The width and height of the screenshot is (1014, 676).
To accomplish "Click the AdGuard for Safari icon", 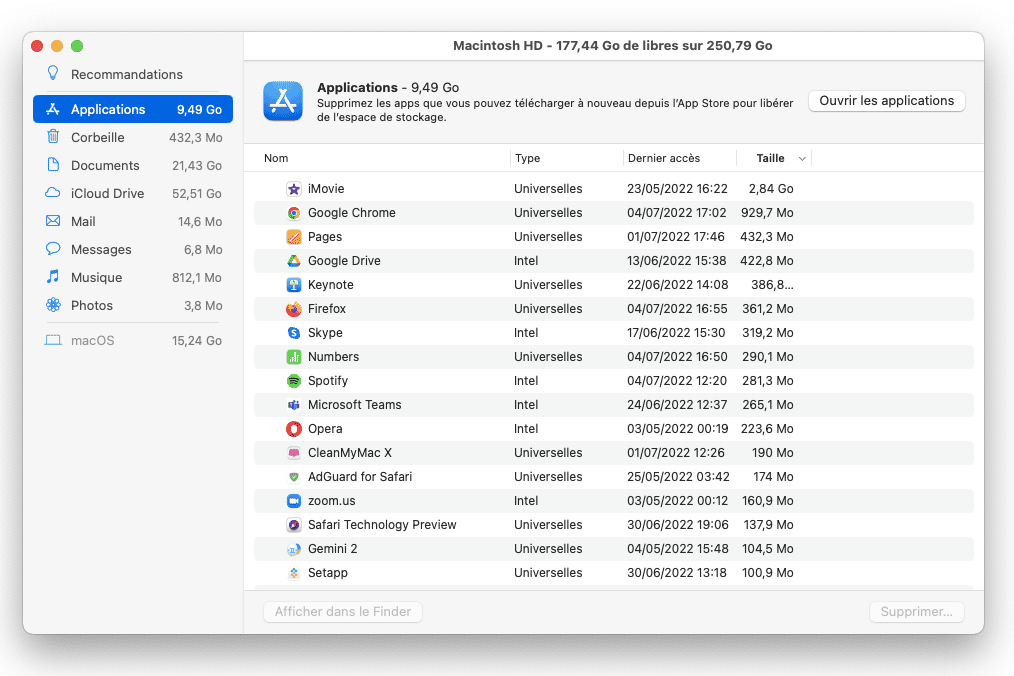I will pyautogui.click(x=294, y=477).
